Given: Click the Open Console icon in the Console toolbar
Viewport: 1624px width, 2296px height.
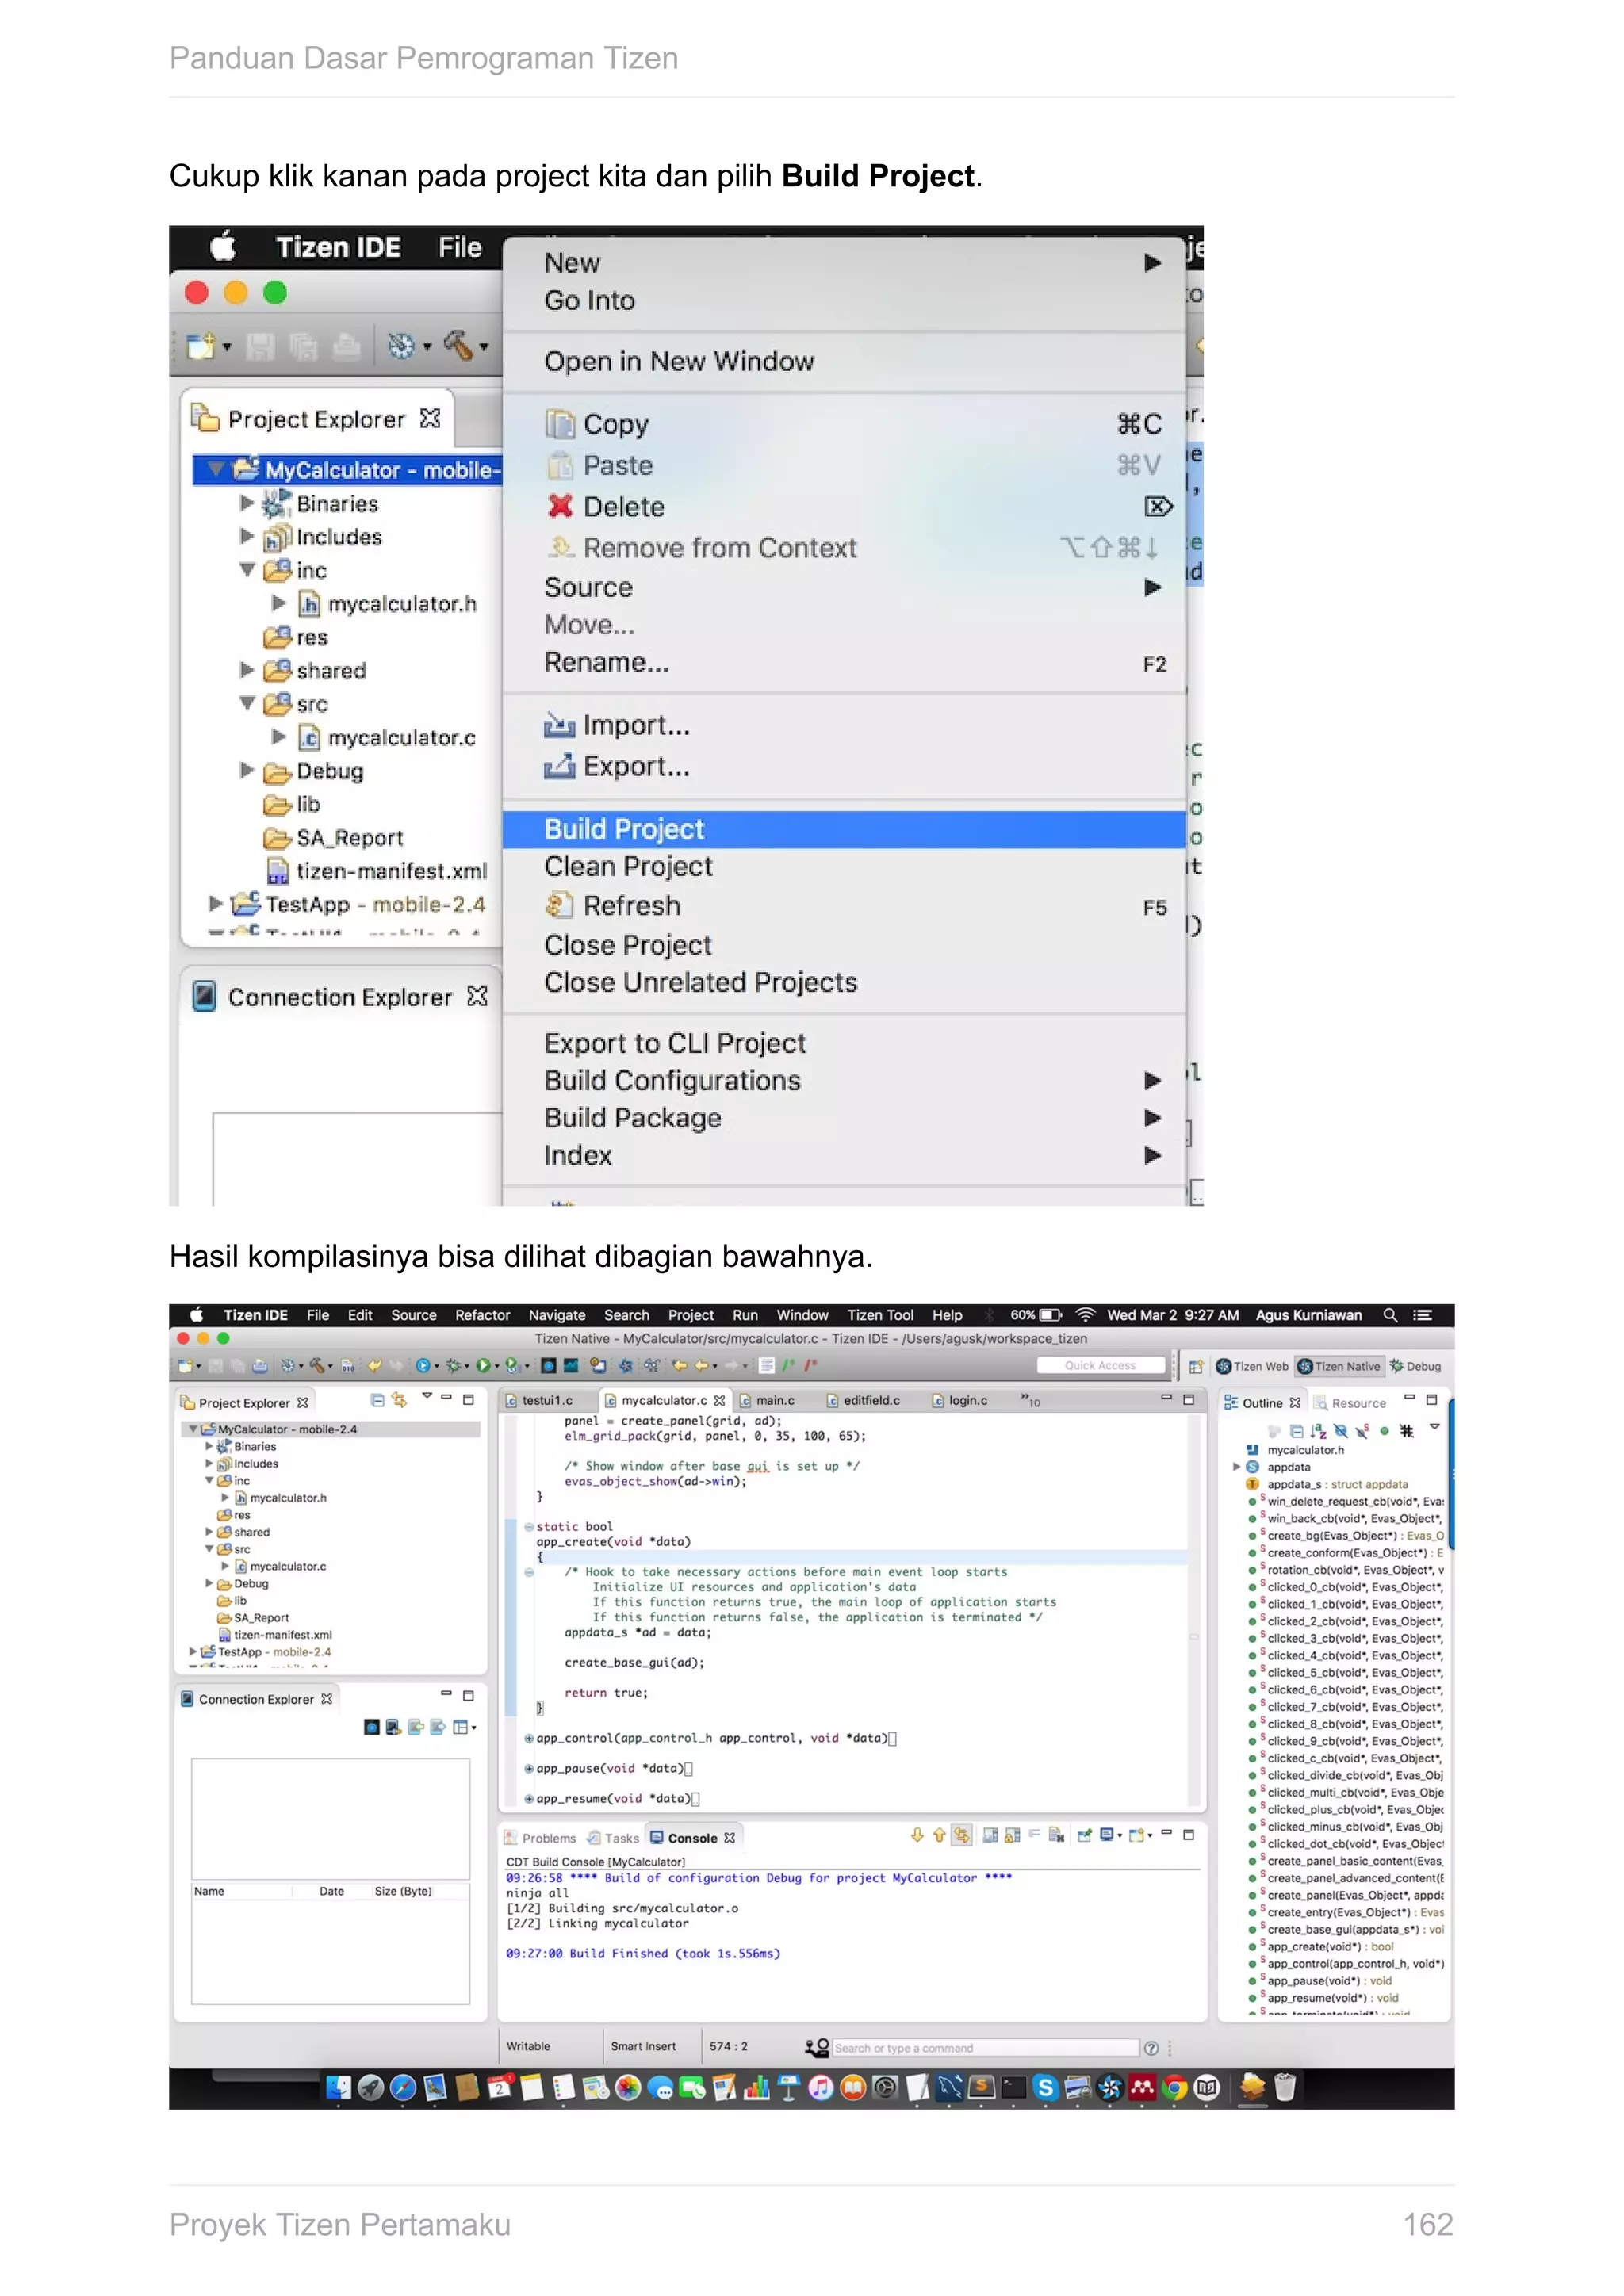Looking at the screenshot, I should tap(1138, 1836).
